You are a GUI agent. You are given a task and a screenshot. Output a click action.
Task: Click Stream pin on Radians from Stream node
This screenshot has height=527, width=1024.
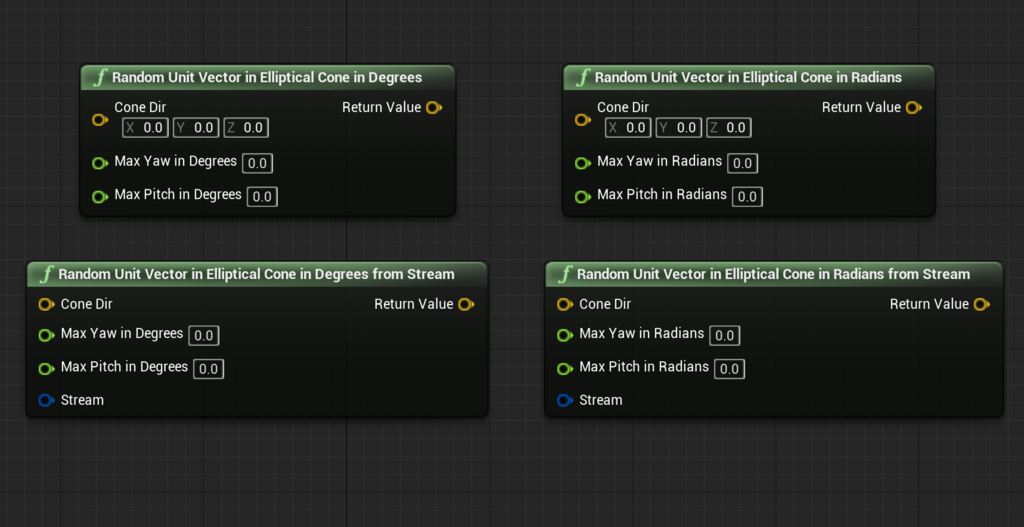[x=564, y=400]
